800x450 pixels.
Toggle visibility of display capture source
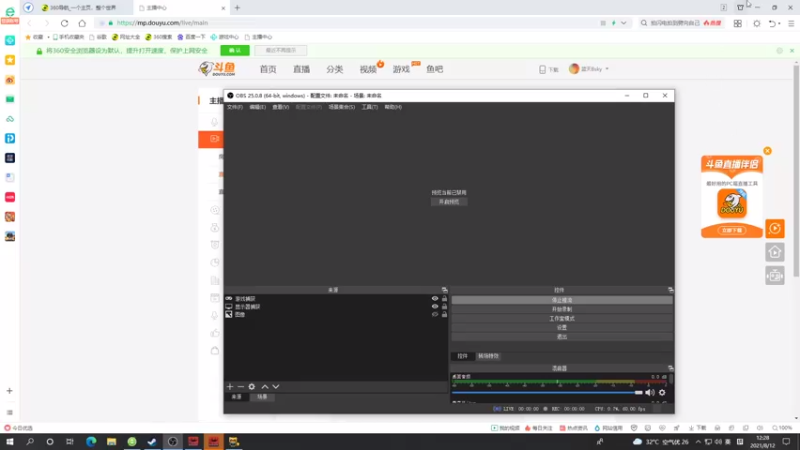pos(435,307)
